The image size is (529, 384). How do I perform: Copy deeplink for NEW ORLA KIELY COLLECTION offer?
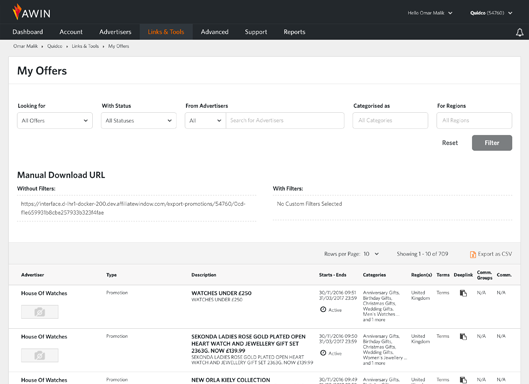point(463,380)
